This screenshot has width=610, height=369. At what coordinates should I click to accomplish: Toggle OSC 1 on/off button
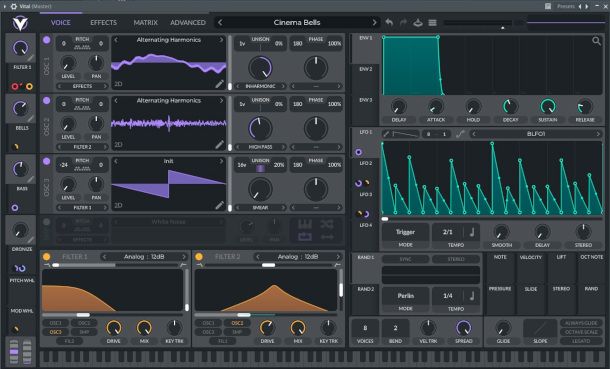47,40
